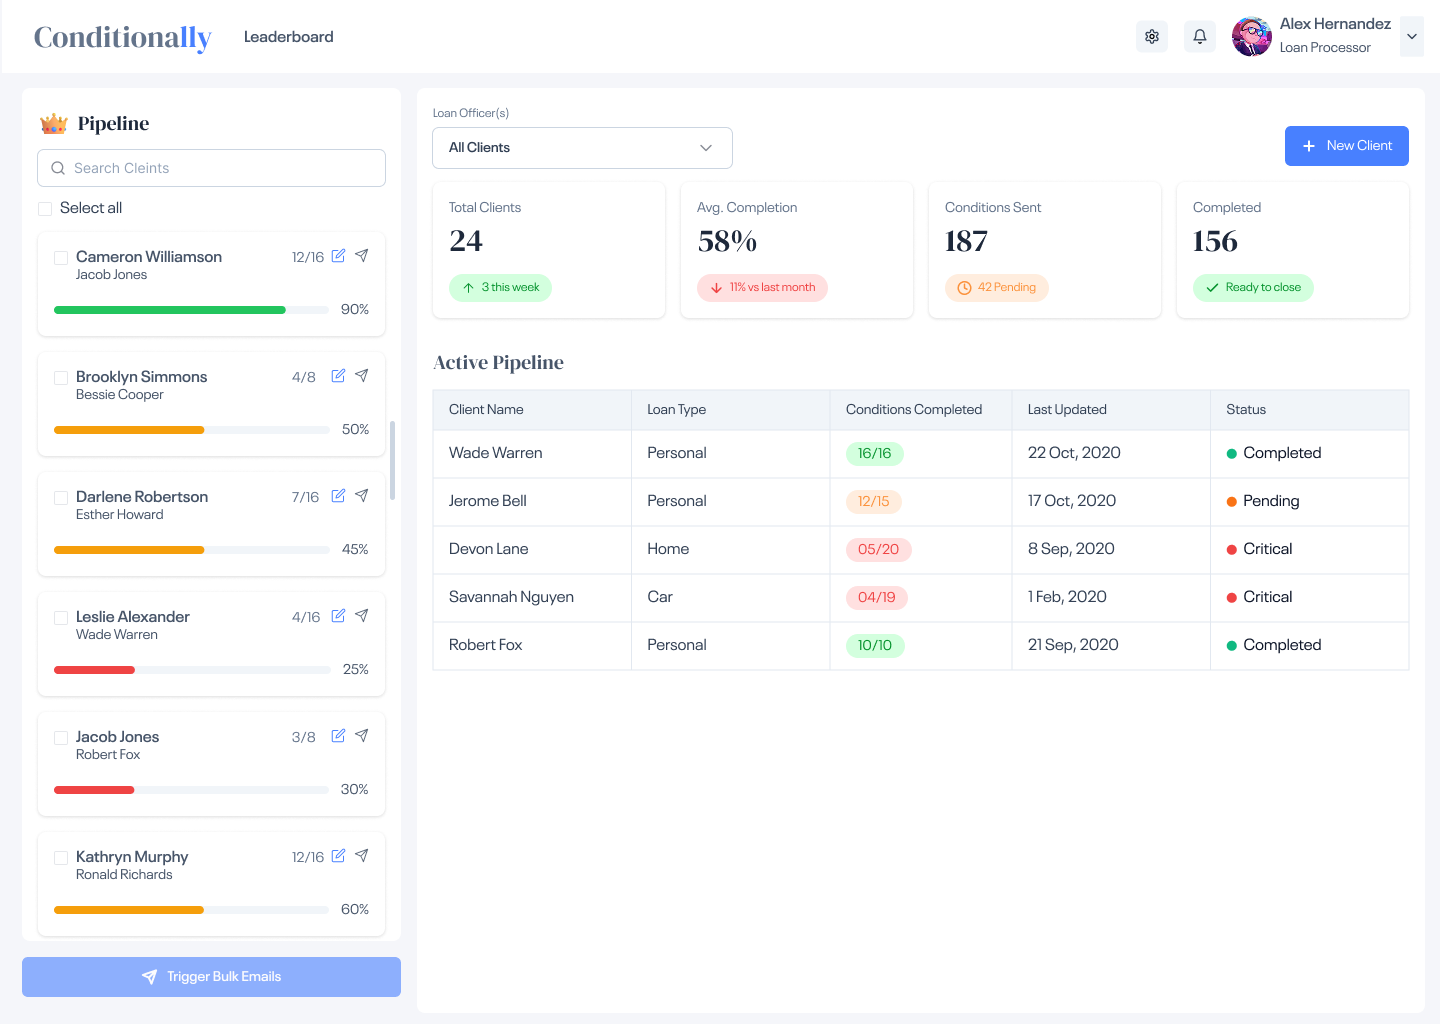Click the edit icon for Cameron Williamson

(x=337, y=256)
